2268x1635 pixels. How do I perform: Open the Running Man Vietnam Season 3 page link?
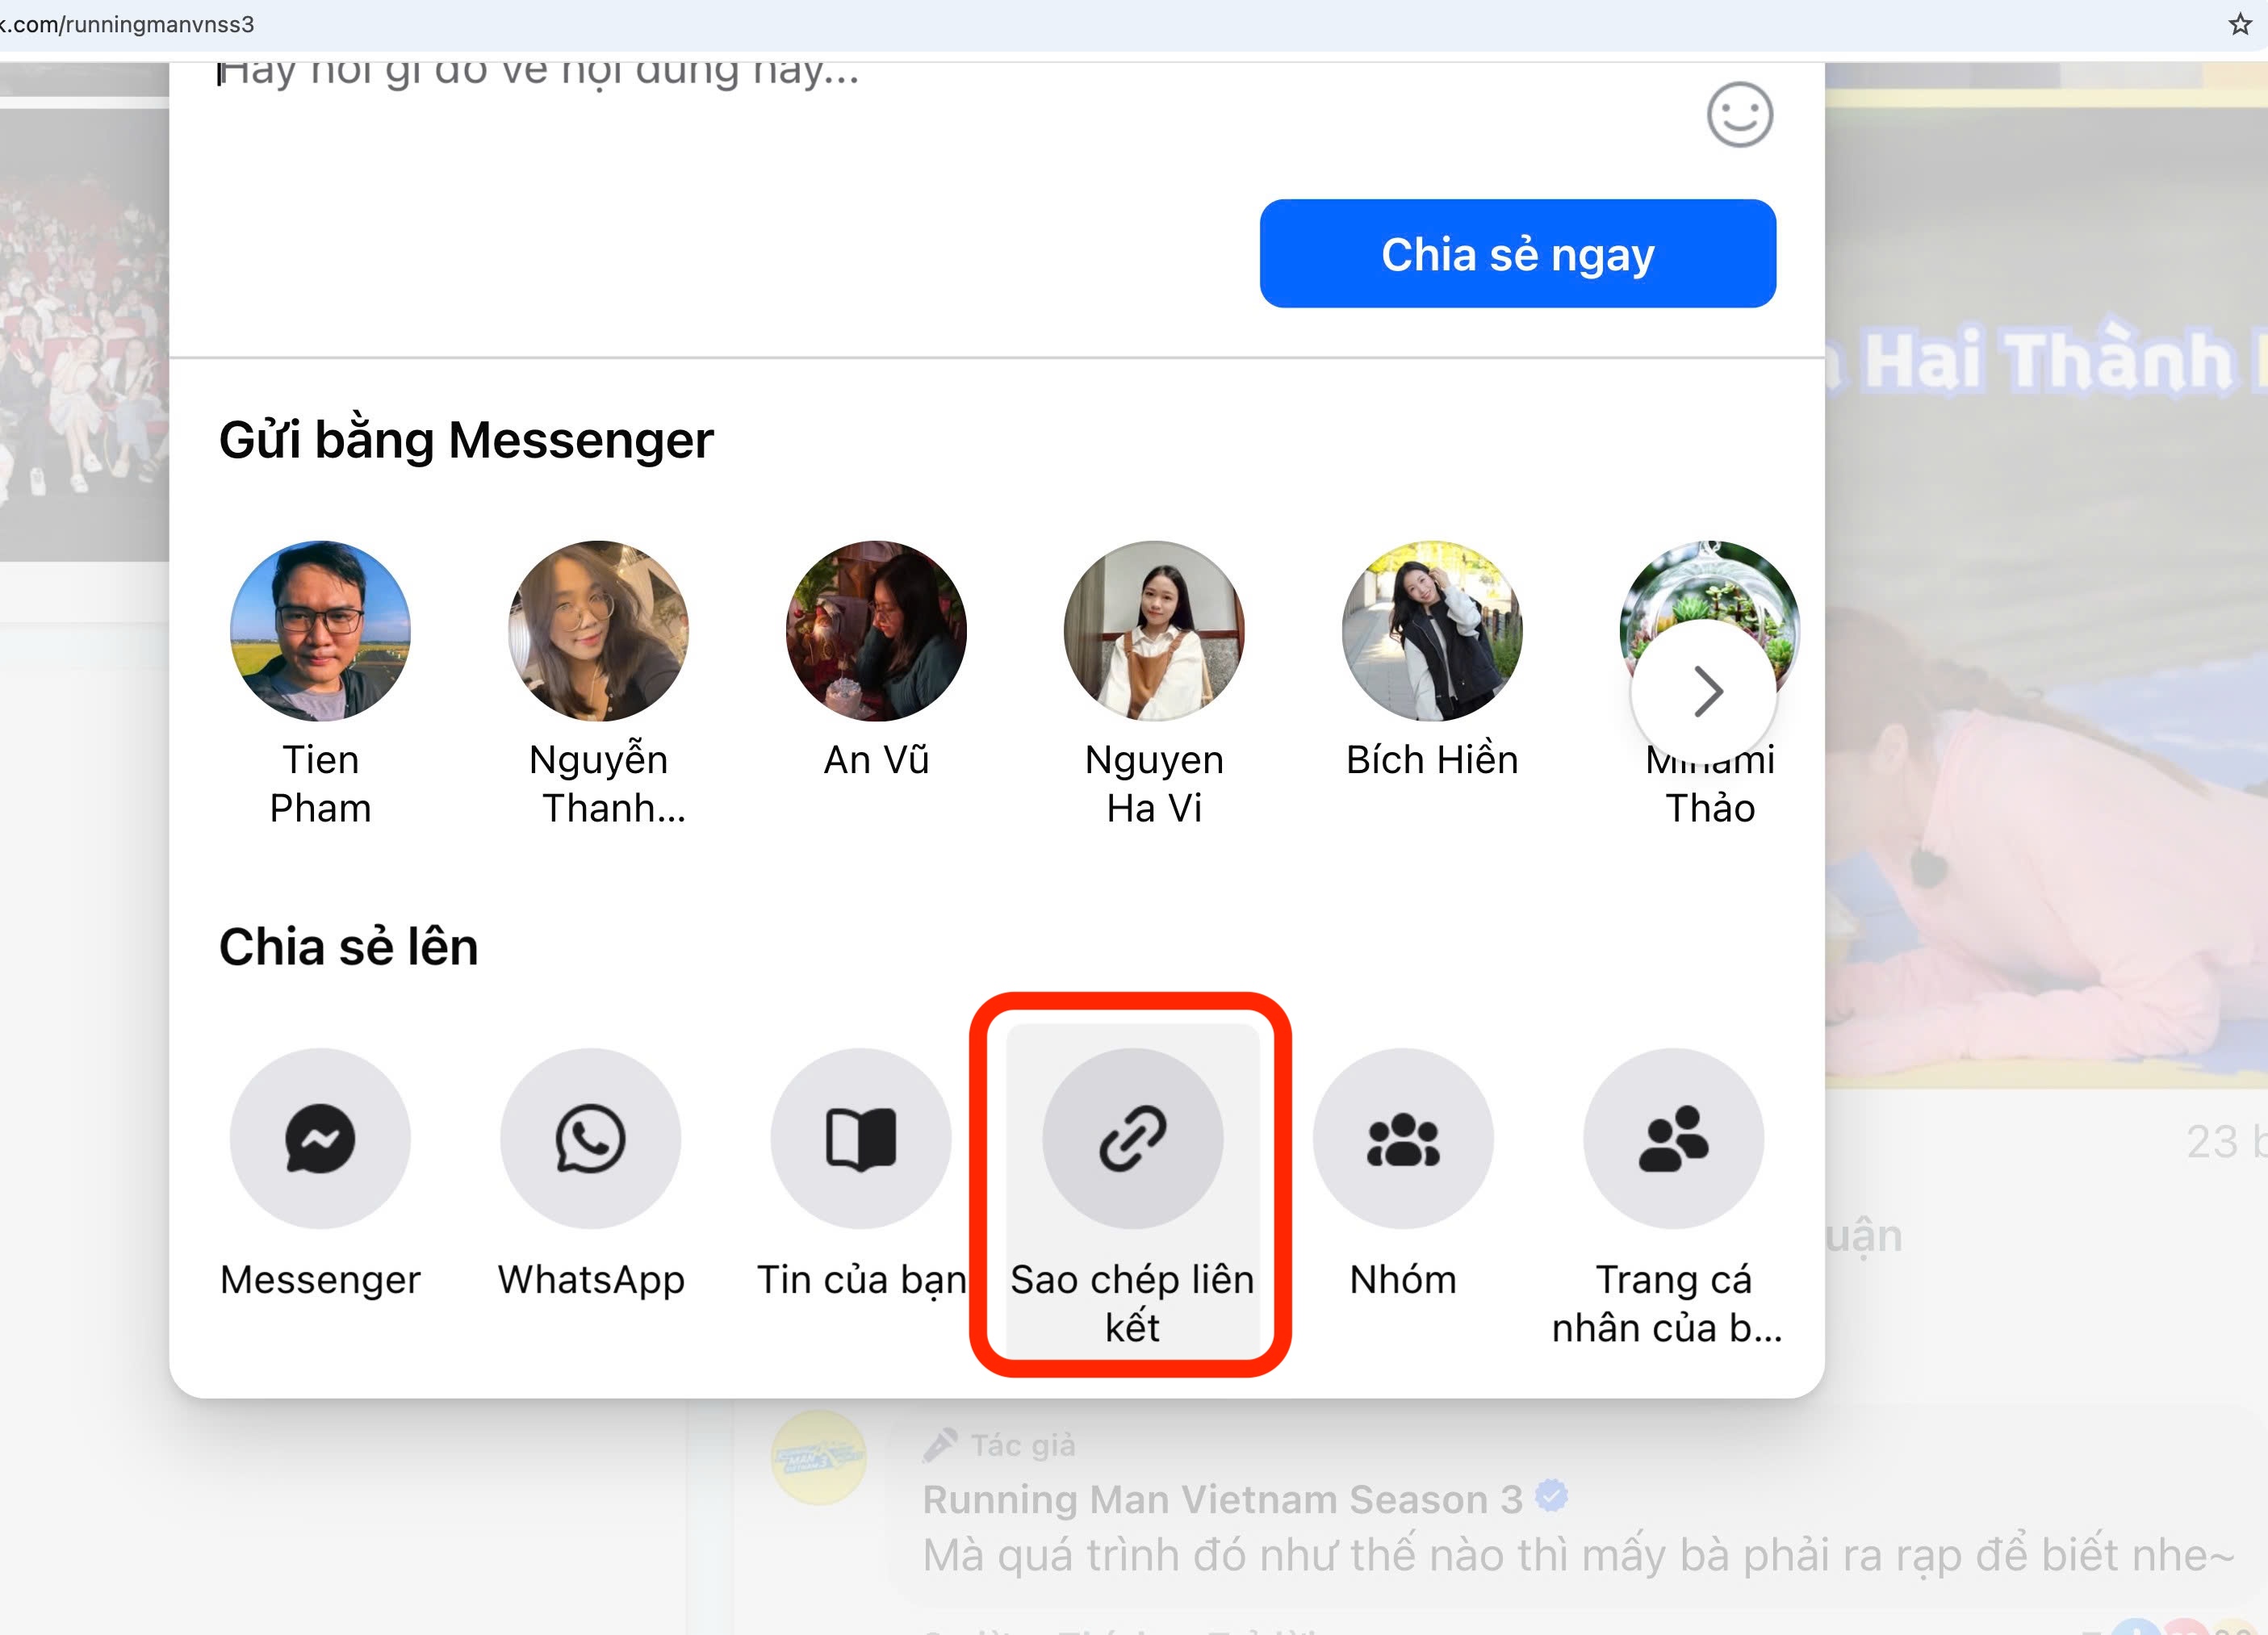[x=1224, y=1499]
